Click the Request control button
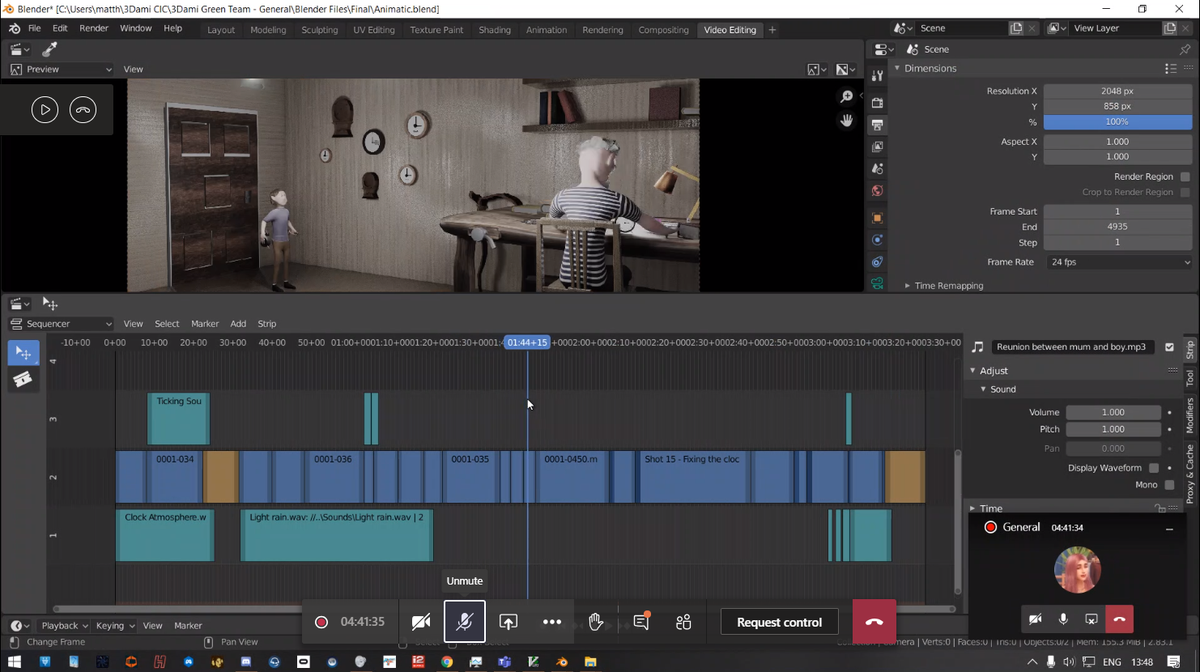The width and height of the screenshot is (1200, 672). tap(779, 622)
